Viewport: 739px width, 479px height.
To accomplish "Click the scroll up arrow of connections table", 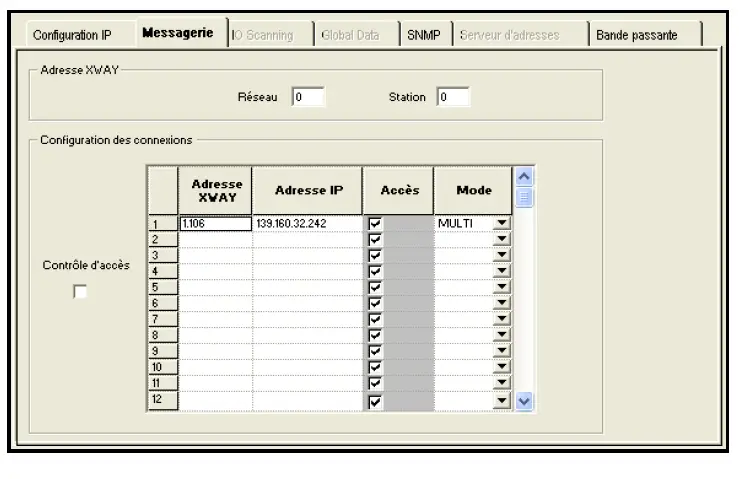I will [524, 177].
